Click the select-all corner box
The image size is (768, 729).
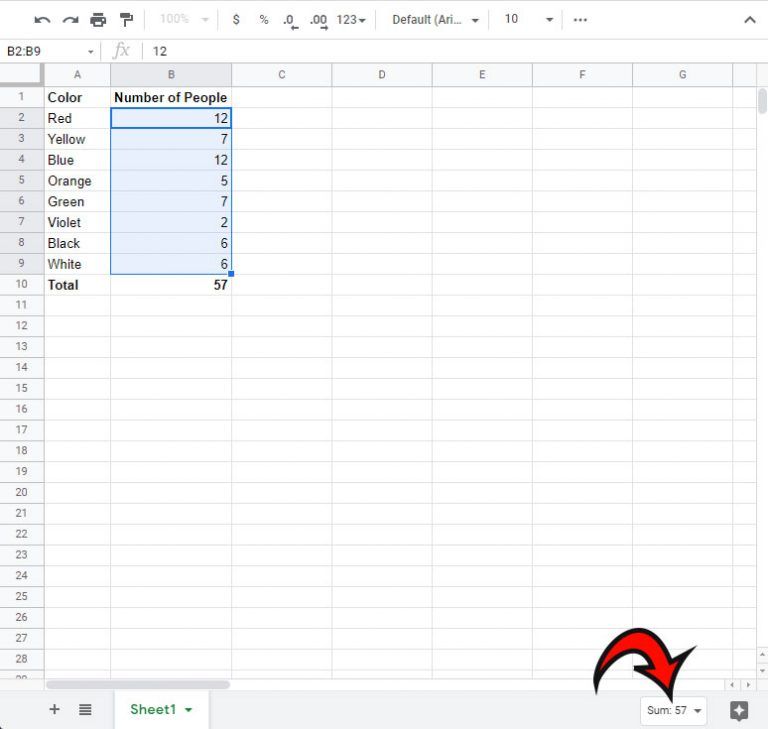click(x=21, y=74)
